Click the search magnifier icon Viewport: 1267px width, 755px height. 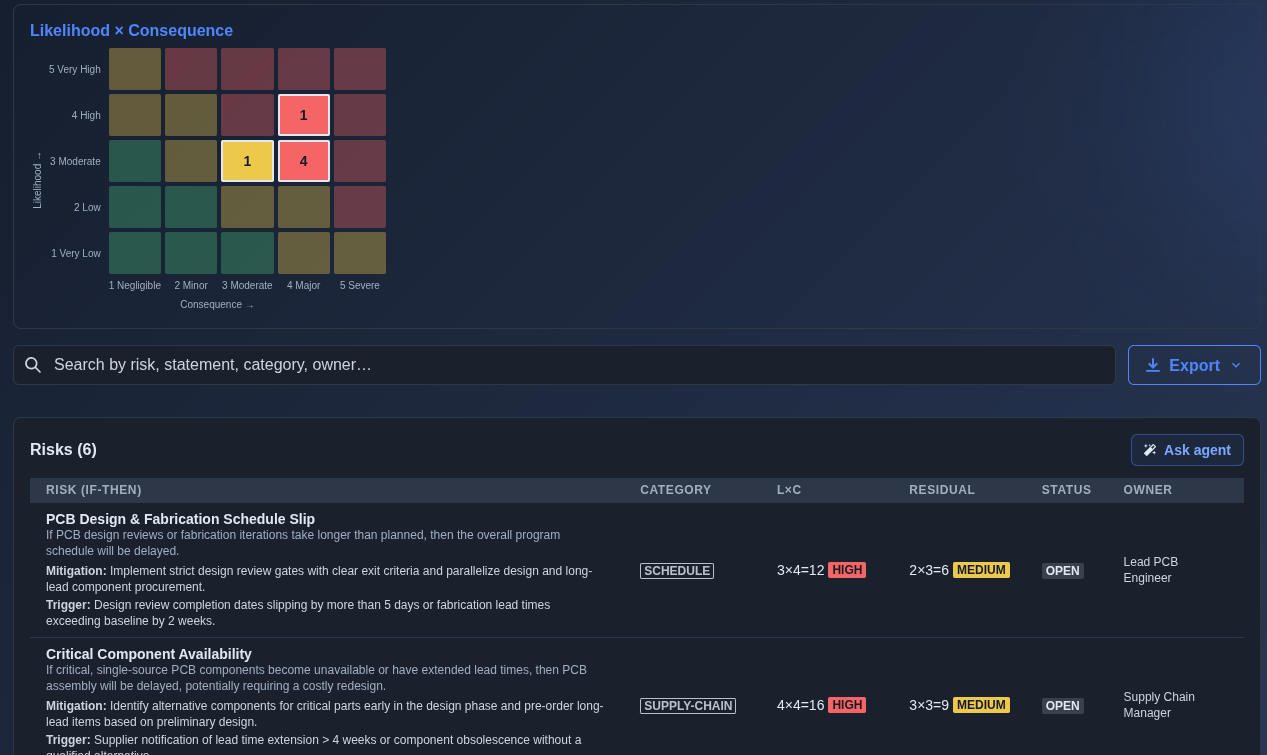click(33, 365)
